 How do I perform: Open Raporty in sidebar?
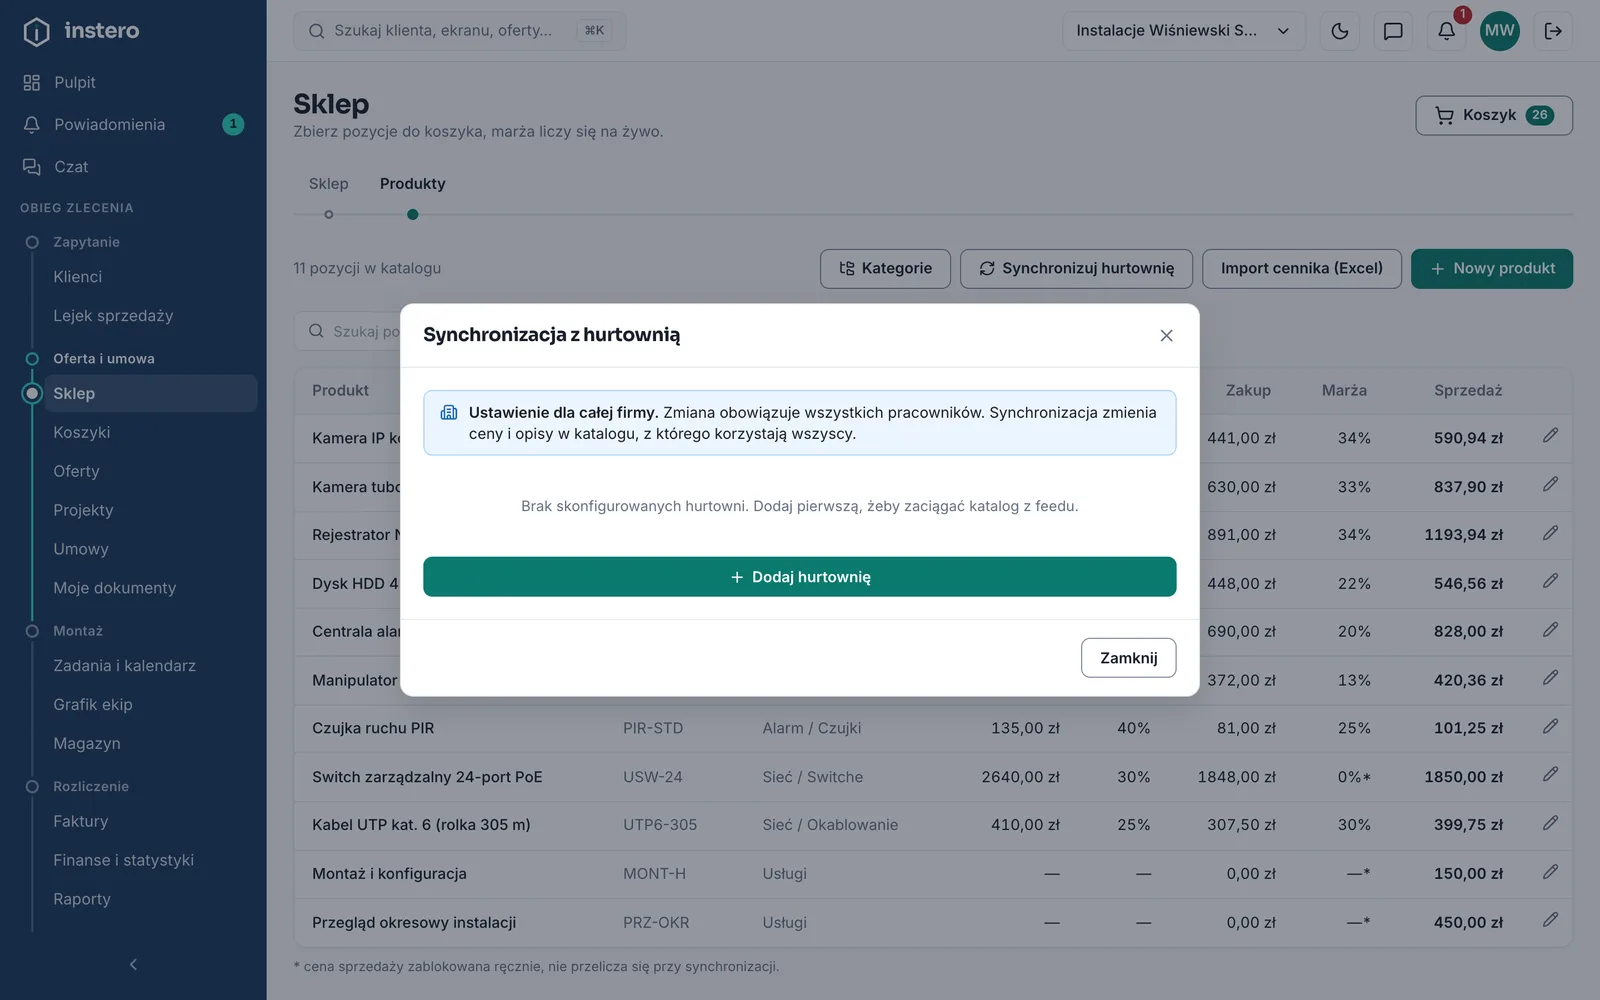point(150,899)
